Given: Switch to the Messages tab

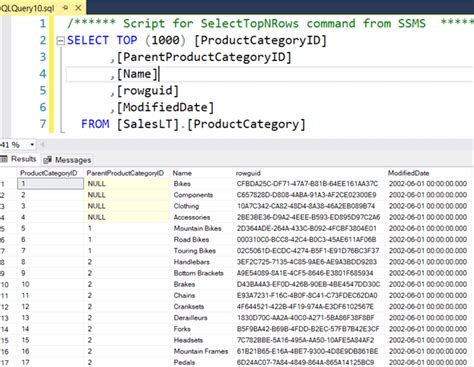Looking at the screenshot, I should [67, 160].
